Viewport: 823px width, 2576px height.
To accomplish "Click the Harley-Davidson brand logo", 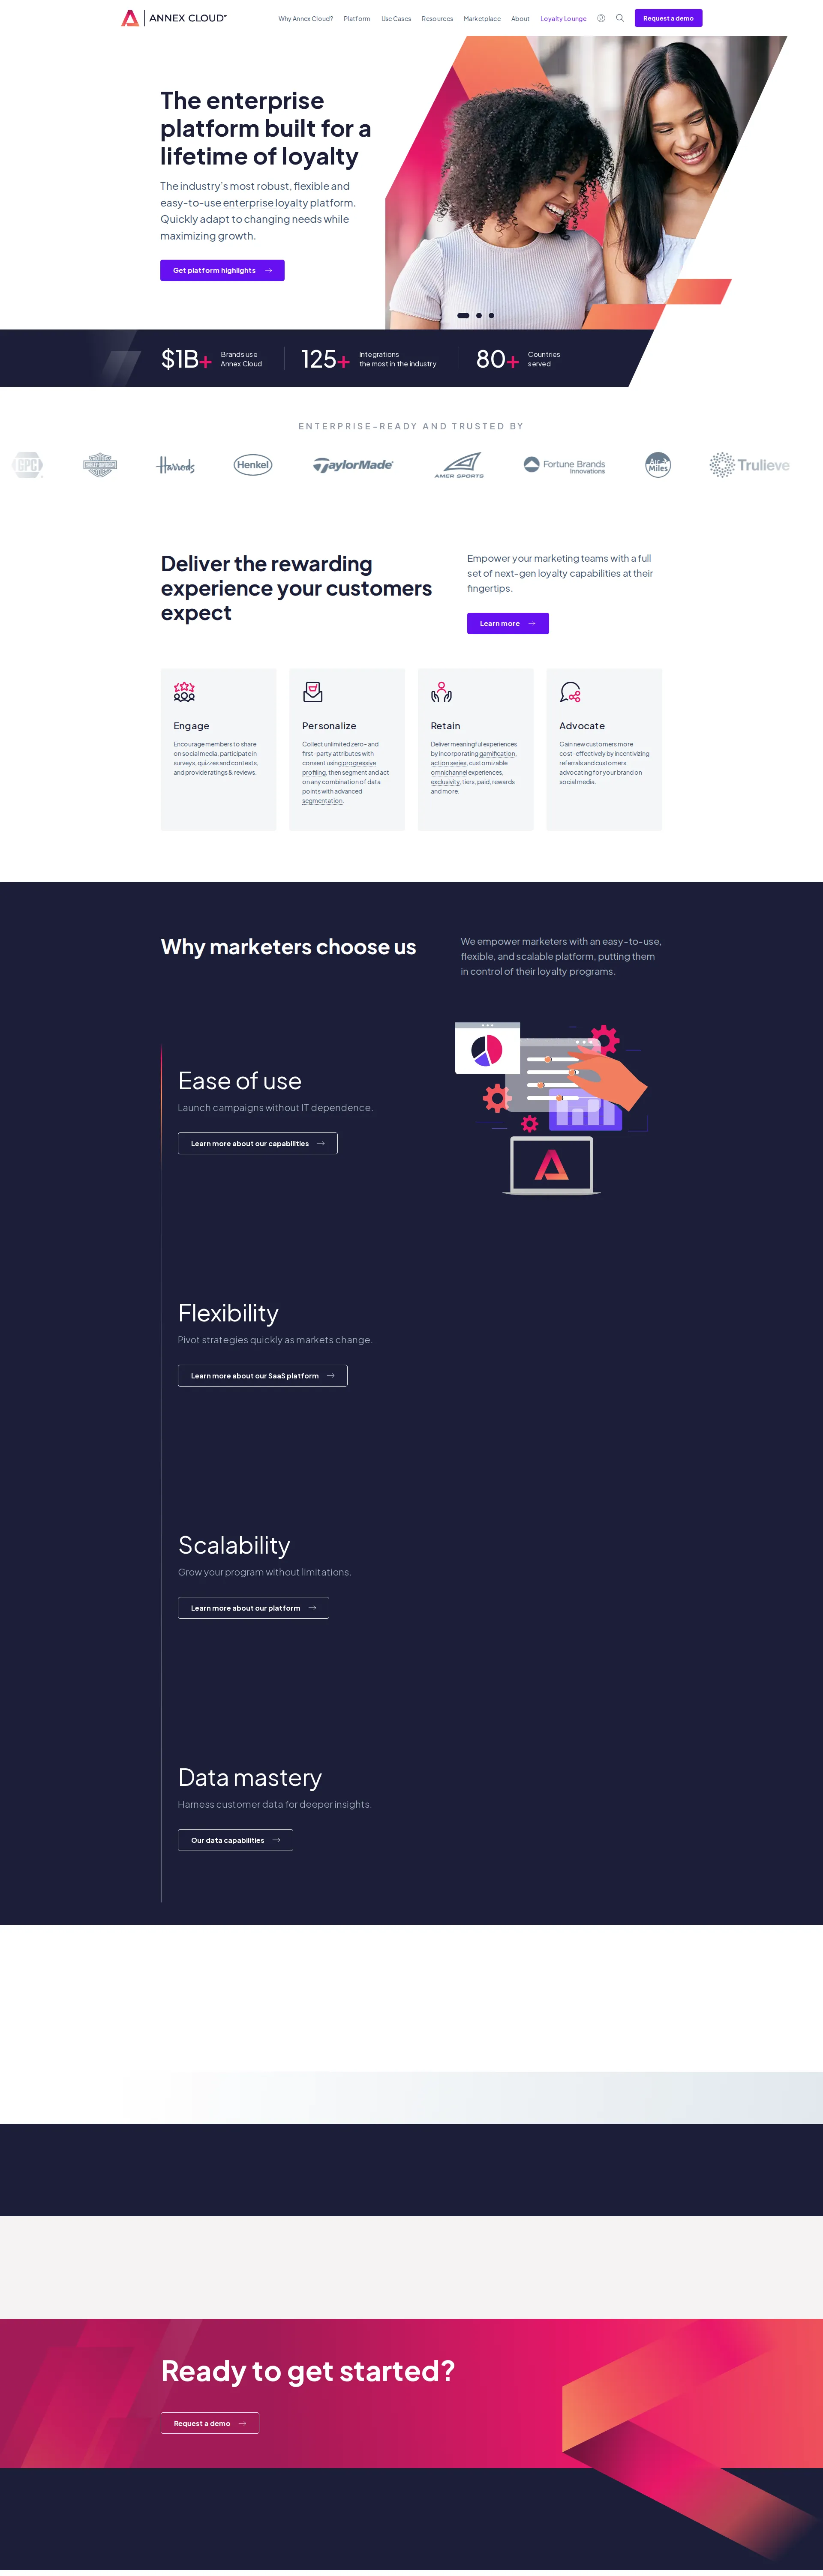I will pyautogui.click(x=100, y=464).
